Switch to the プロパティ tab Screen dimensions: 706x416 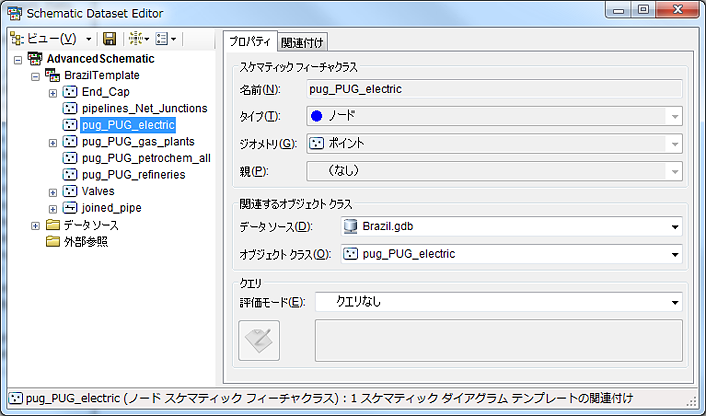250,41
